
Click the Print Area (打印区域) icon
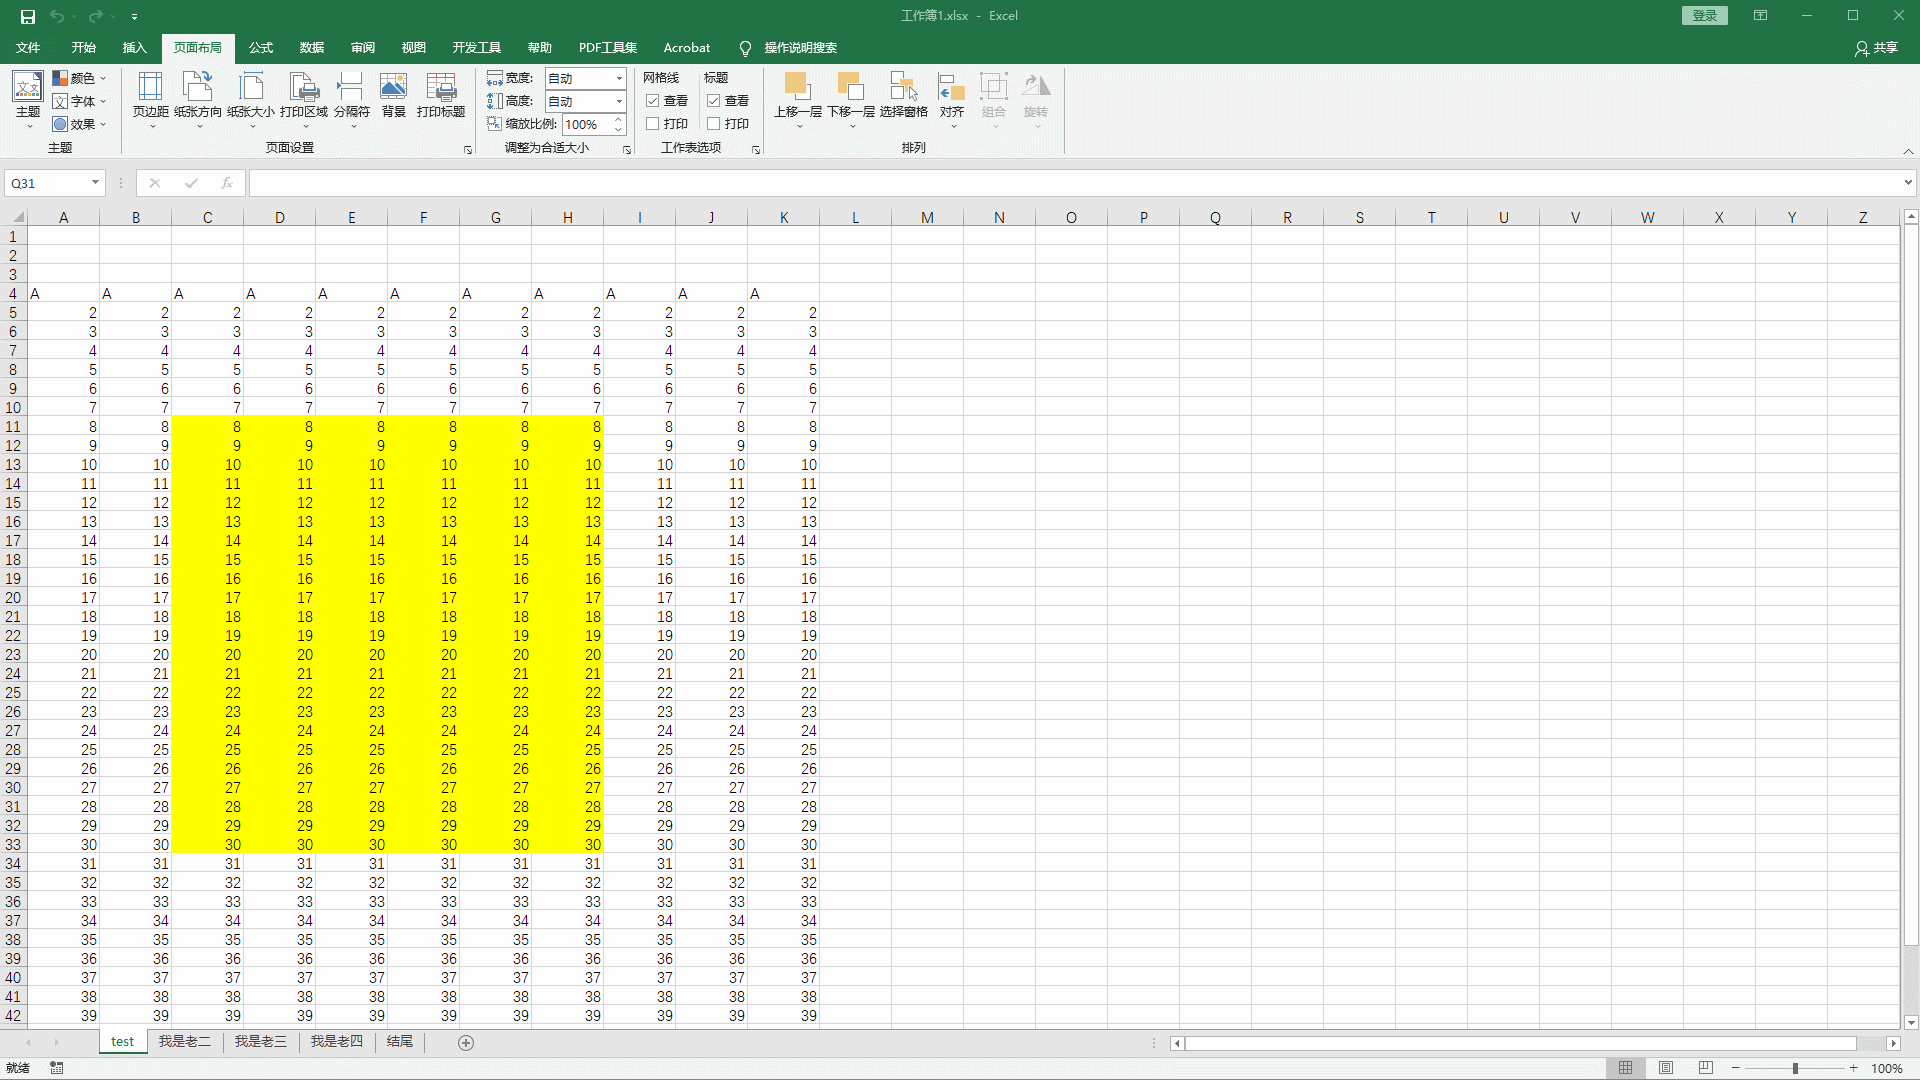(304, 99)
